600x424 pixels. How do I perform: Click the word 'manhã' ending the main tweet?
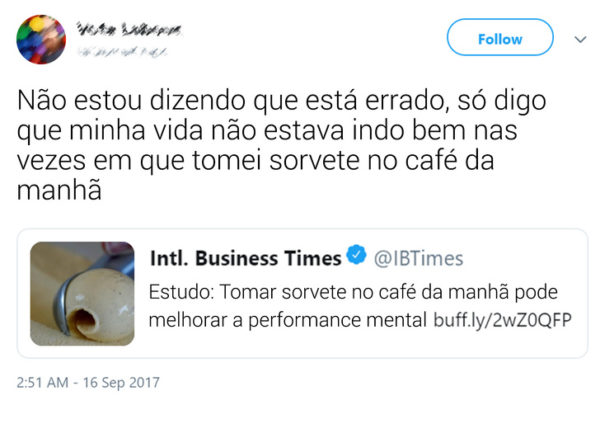pyautogui.click(x=59, y=189)
